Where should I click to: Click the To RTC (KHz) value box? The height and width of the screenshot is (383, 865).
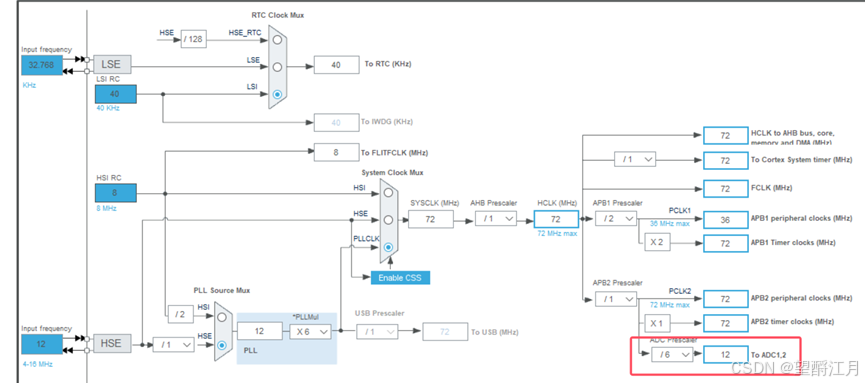pos(336,65)
